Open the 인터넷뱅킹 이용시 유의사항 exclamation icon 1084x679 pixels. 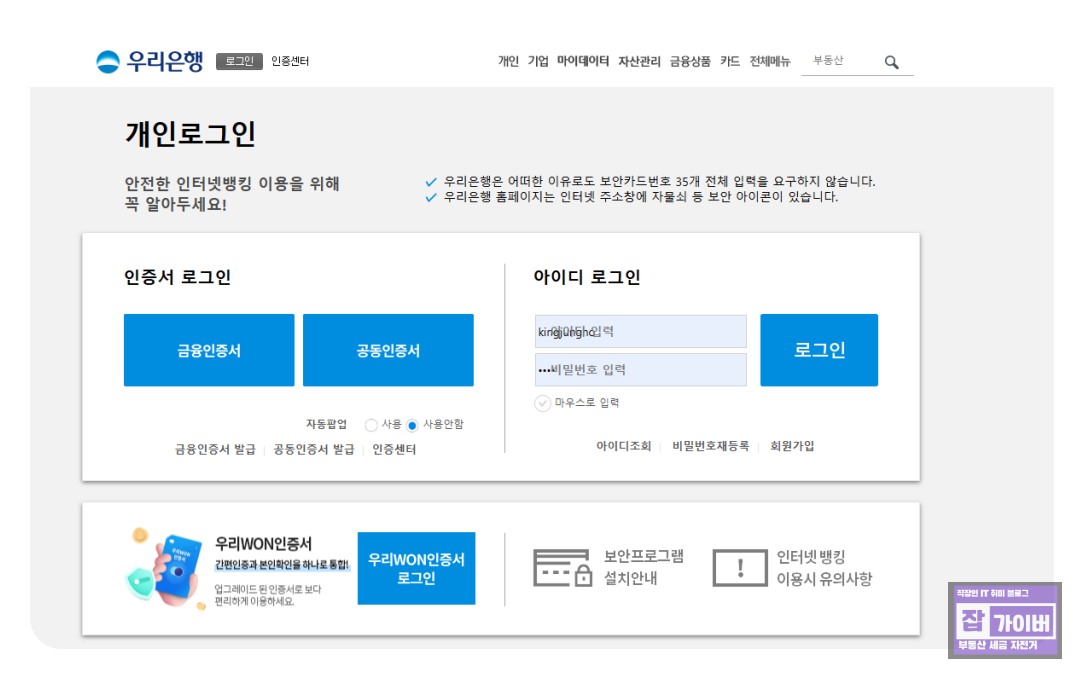coord(740,568)
